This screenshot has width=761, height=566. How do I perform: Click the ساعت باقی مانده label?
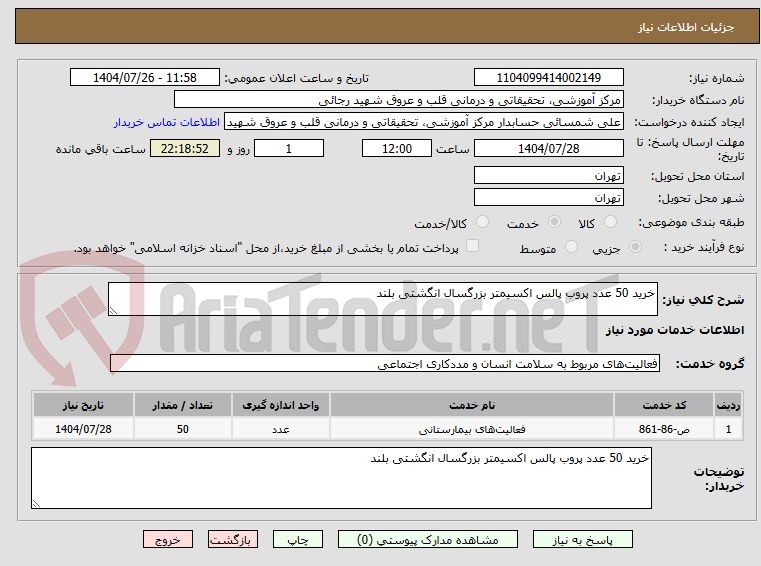pyautogui.click(x=100, y=149)
